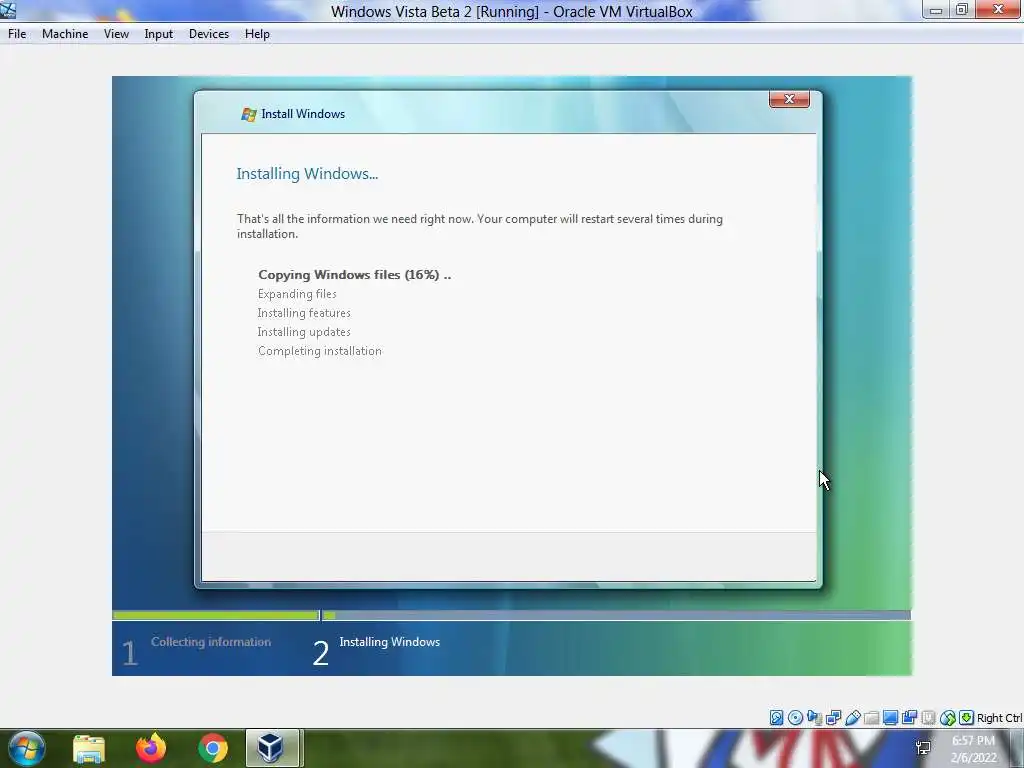Click the taskbar clock showing 6:57 PM

(973, 749)
